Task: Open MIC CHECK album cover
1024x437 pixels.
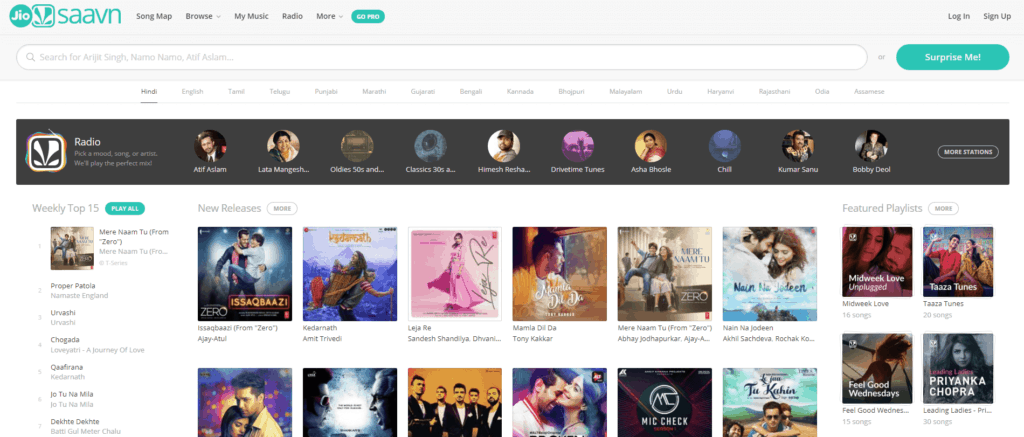Action: pyautogui.click(x=665, y=402)
